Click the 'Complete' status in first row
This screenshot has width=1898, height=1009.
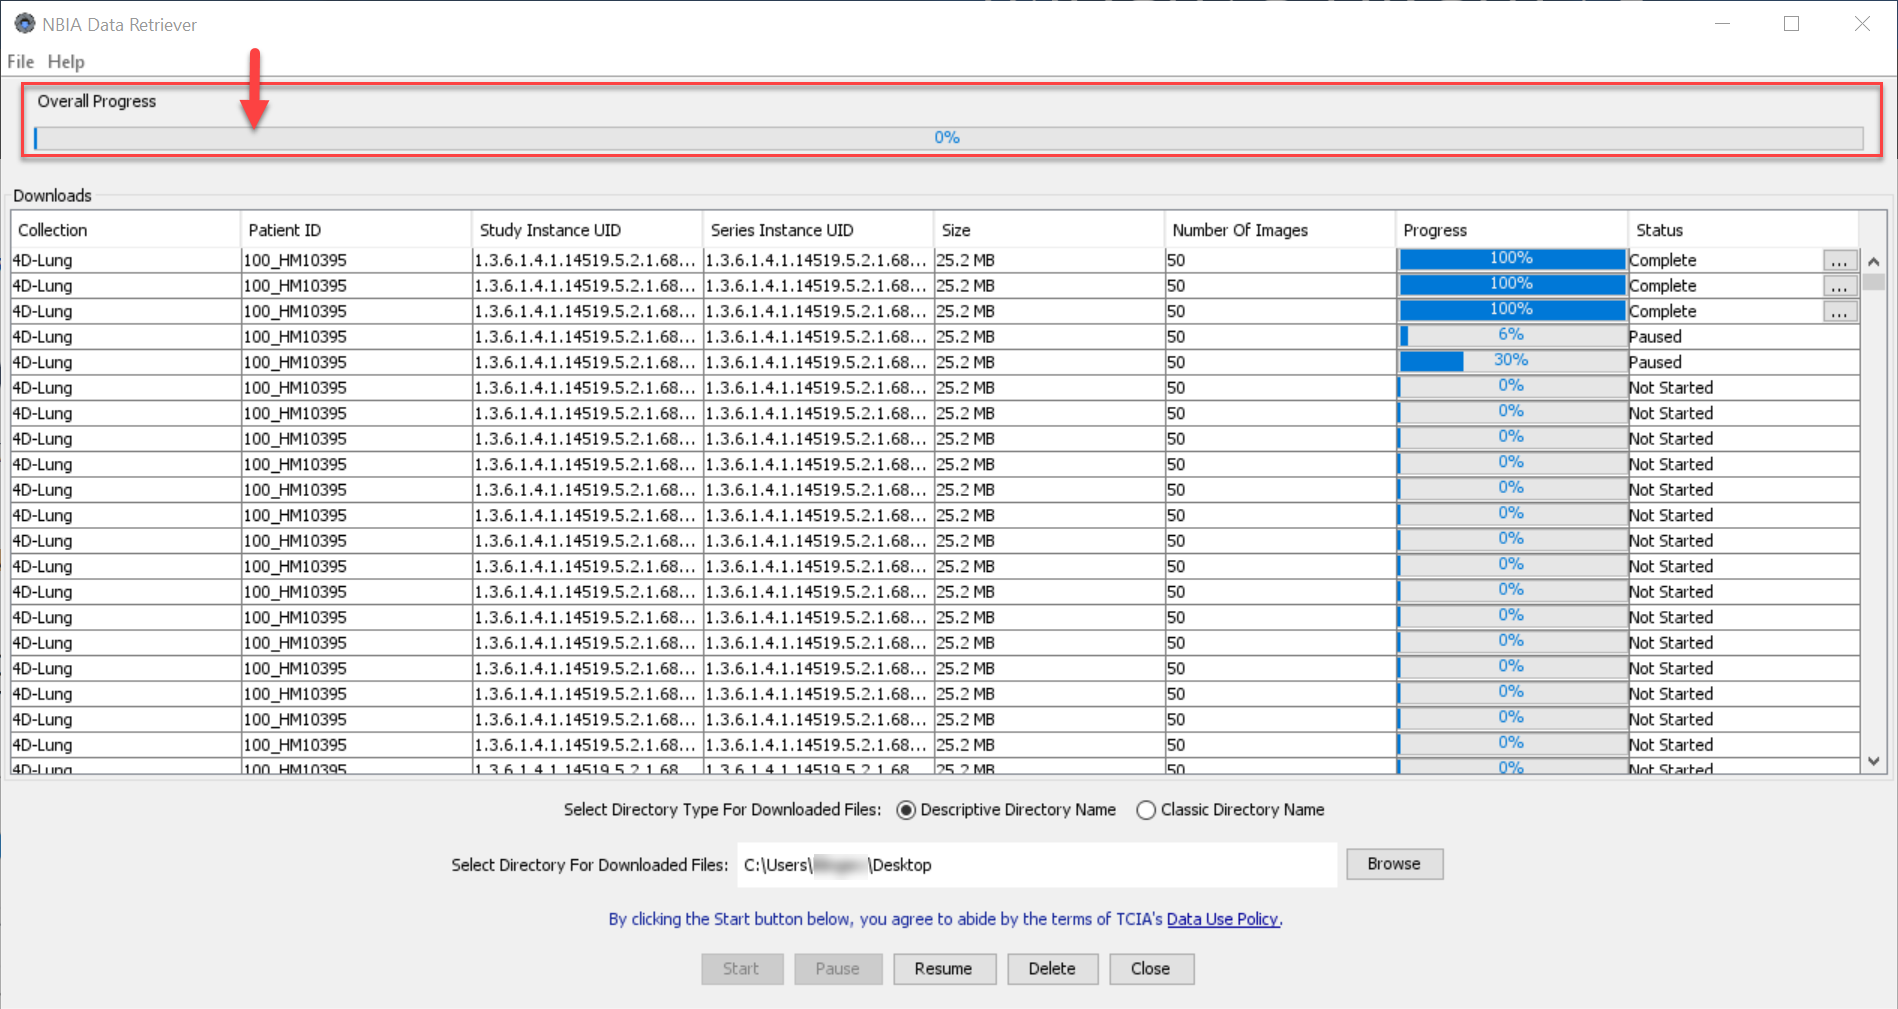(x=1663, y=260)
